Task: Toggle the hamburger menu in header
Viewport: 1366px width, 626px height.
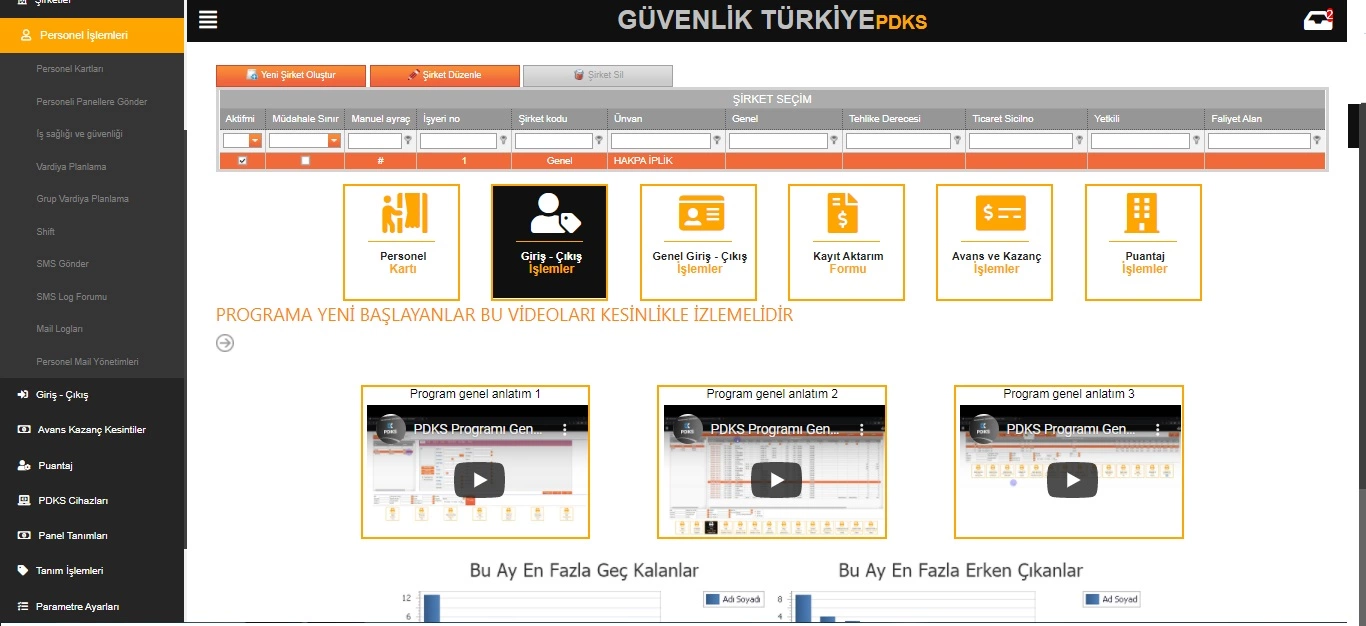Action: 208,20
